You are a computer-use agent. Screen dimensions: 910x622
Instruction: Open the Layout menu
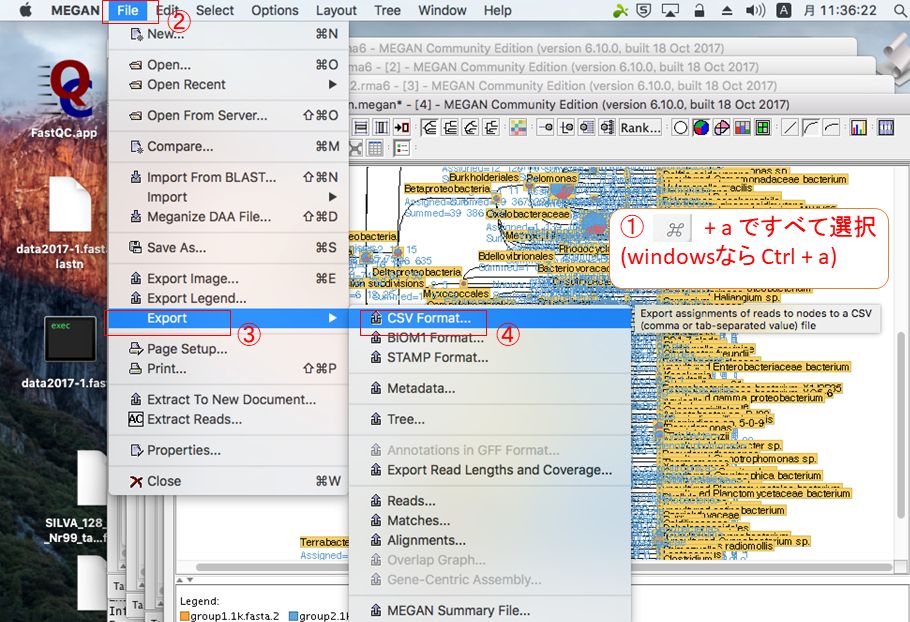click(336, 10)
